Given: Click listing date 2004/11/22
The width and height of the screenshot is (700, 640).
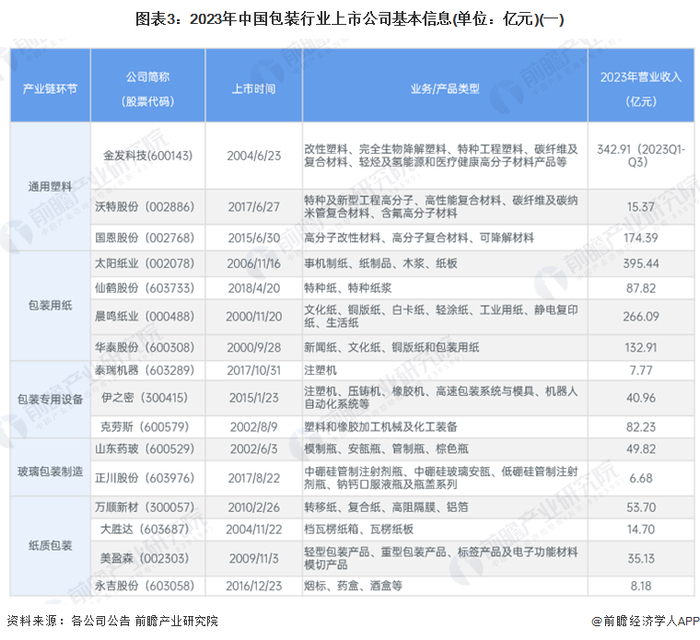Looking at the screenshot, I should click(254, 530).
